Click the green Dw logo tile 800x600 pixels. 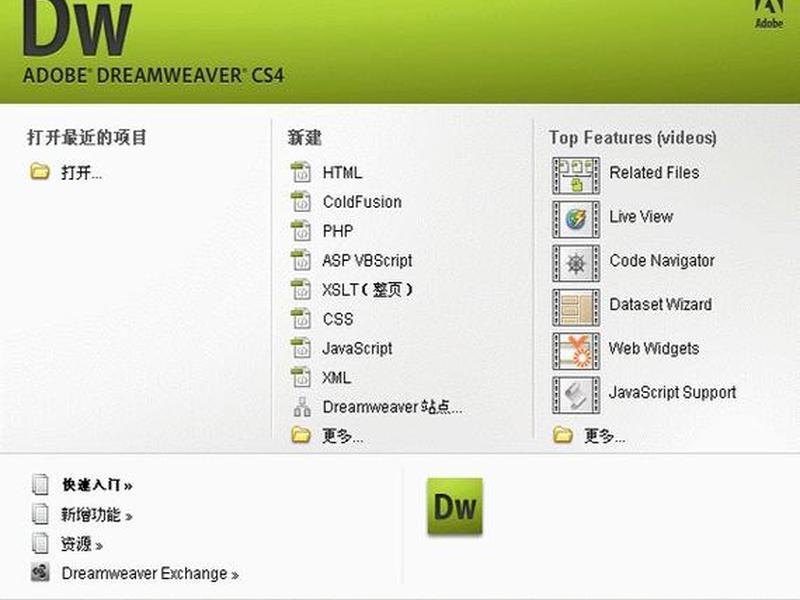point(455,506)
